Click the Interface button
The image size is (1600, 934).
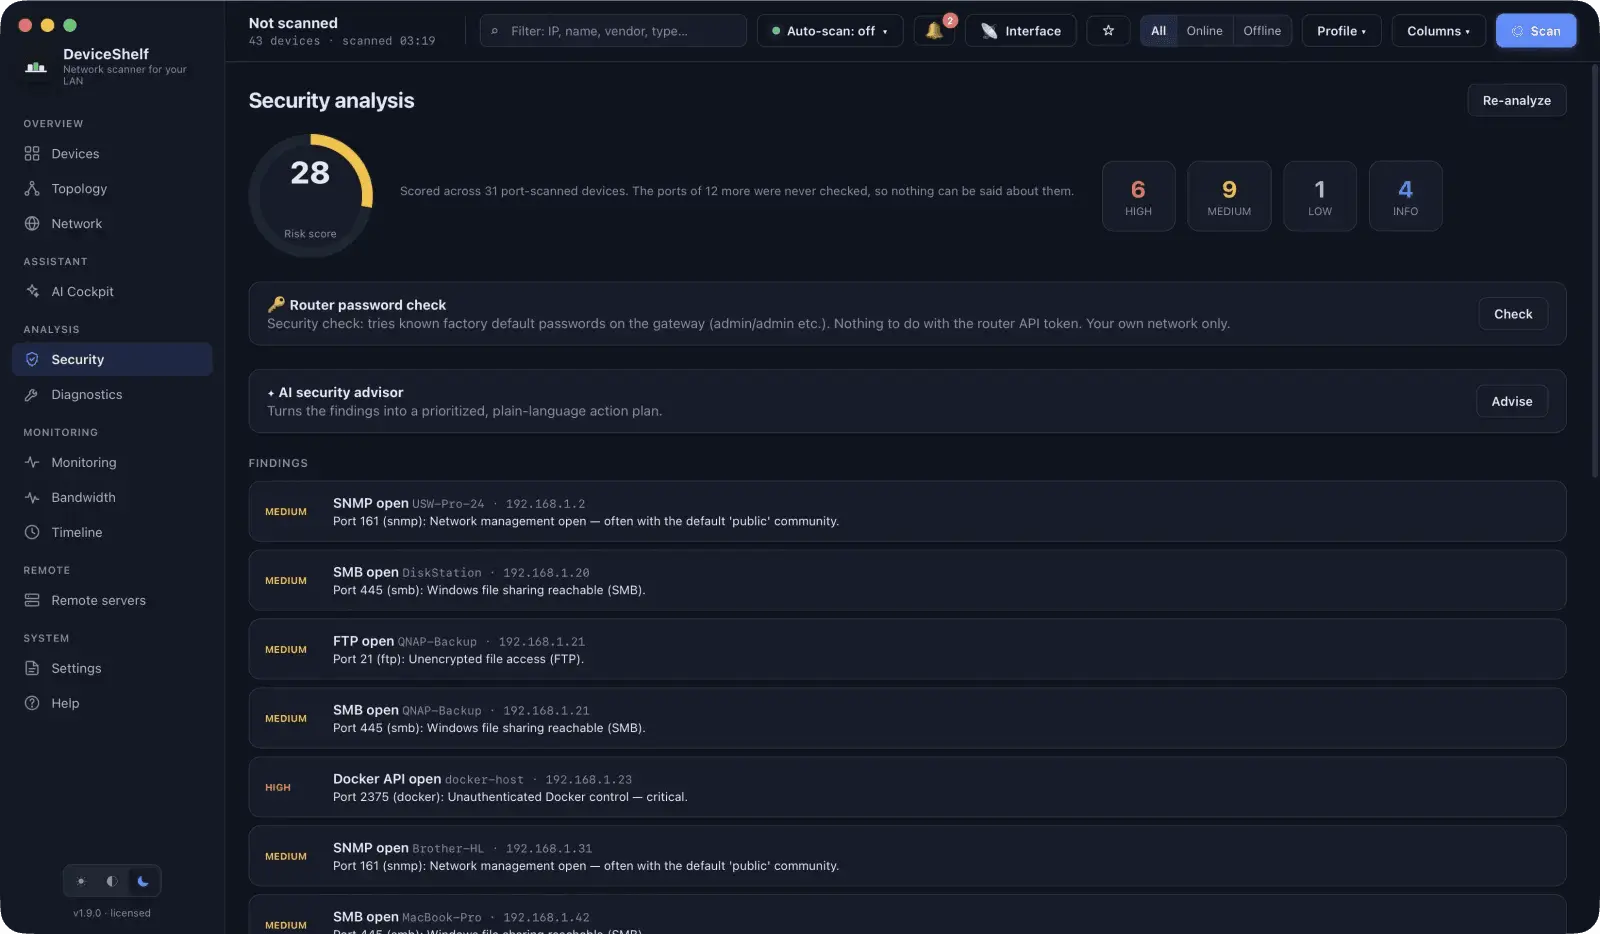point(1020,31)
